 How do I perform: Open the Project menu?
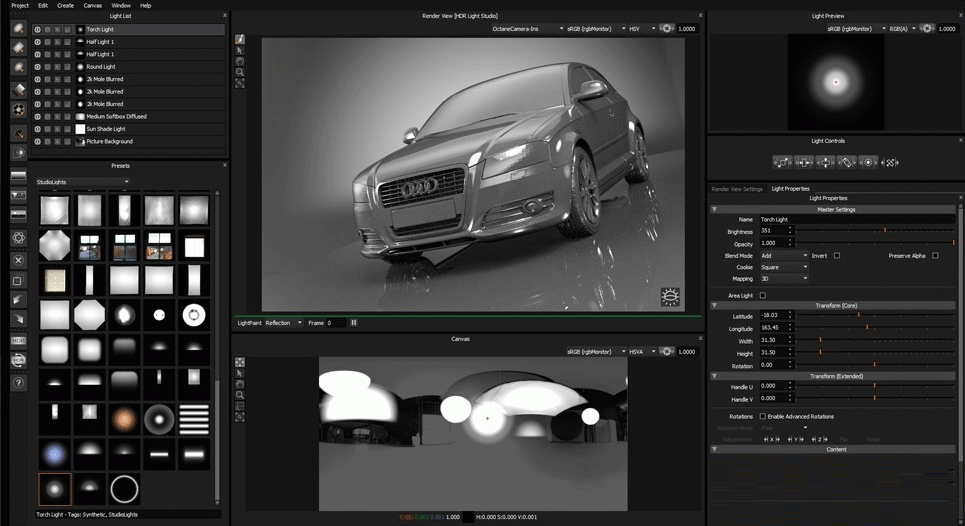tap(20, 6)
